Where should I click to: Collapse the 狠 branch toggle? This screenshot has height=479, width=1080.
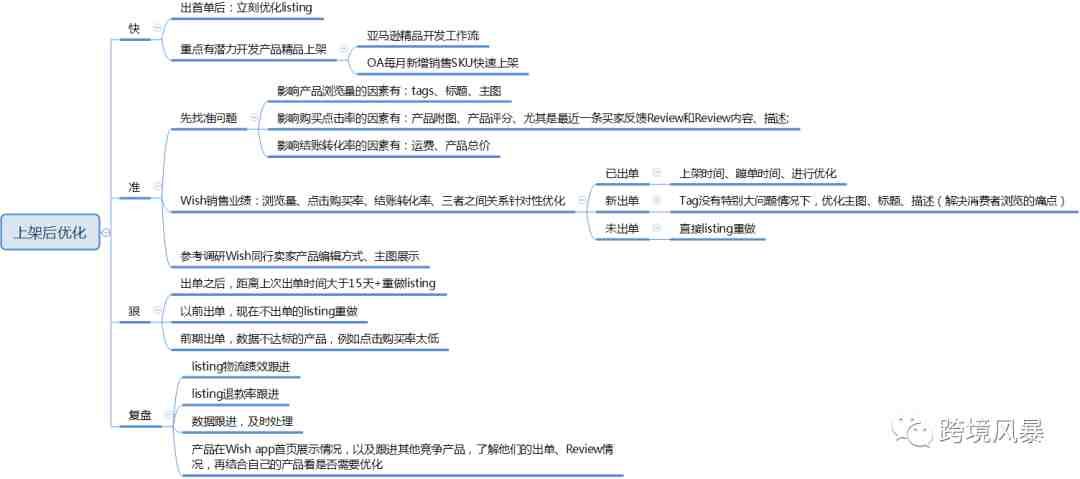click(x=154, y=312)
